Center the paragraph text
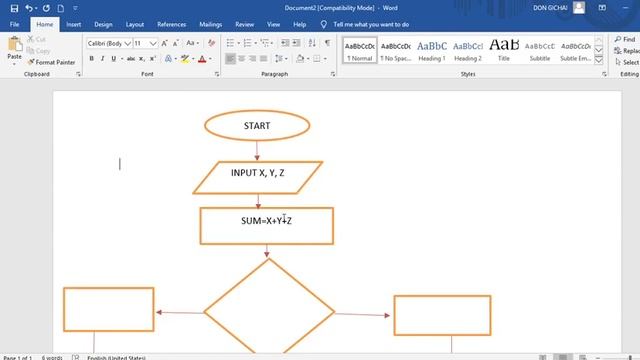Screen dimensions: 640x360 pyautogui.click(x=242, y=59)
